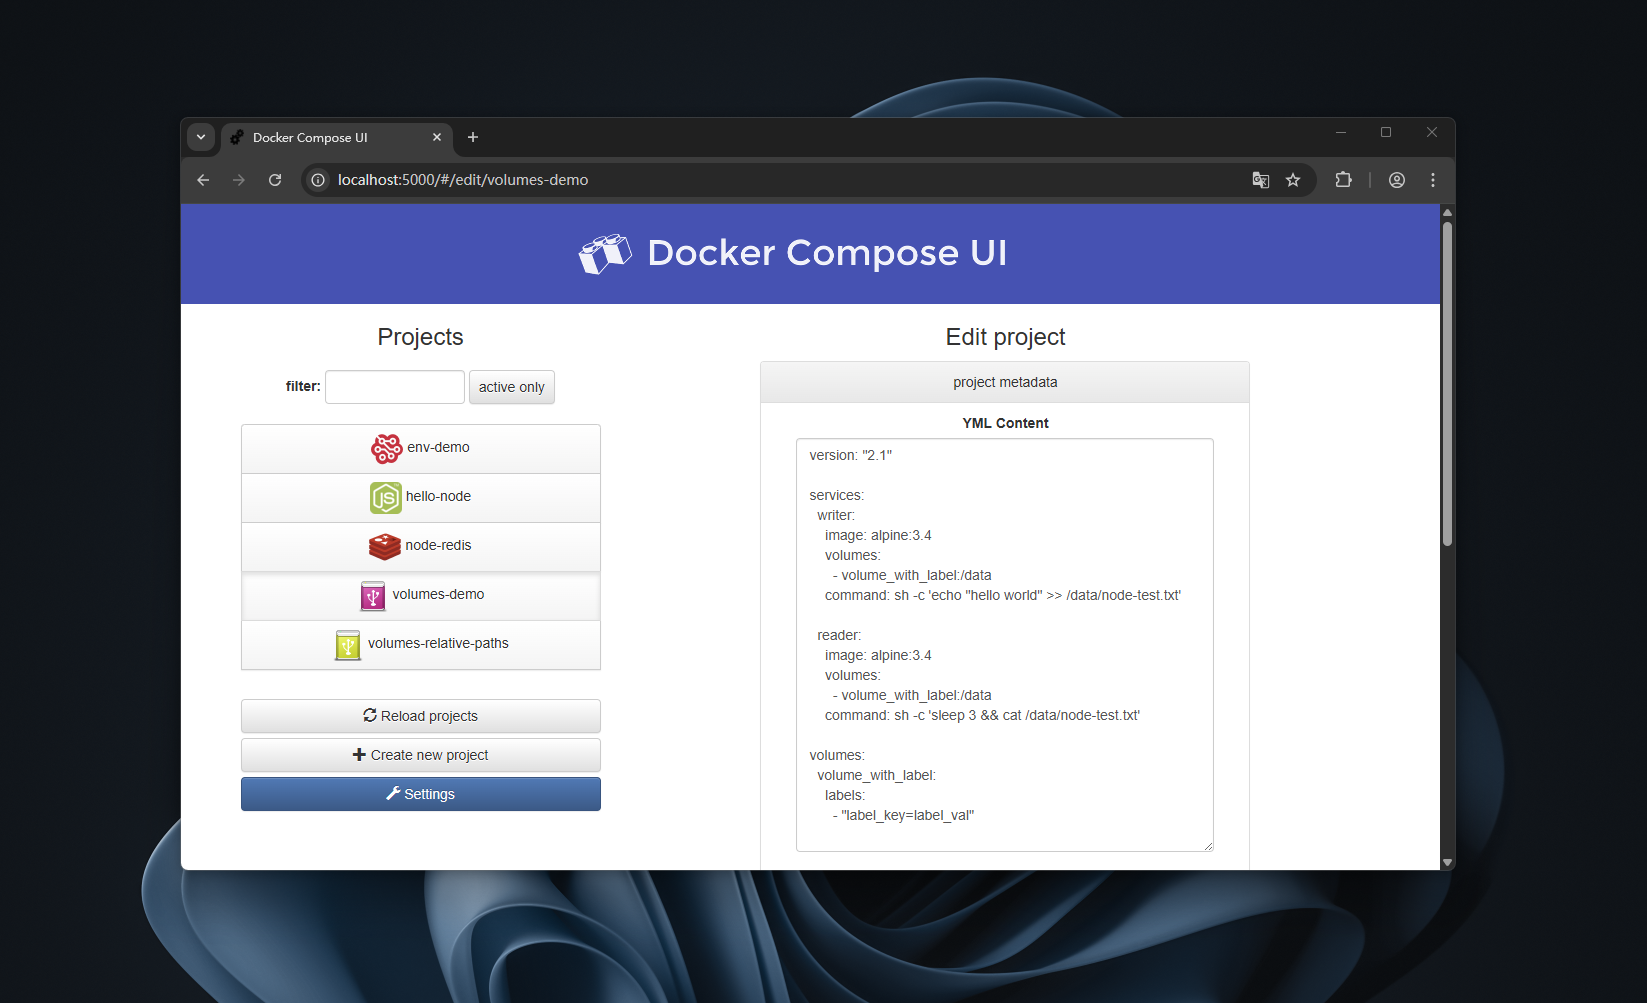1647x1003 pixels.
Task: Expand the project metadata section
Action: tap(1005, 382)
